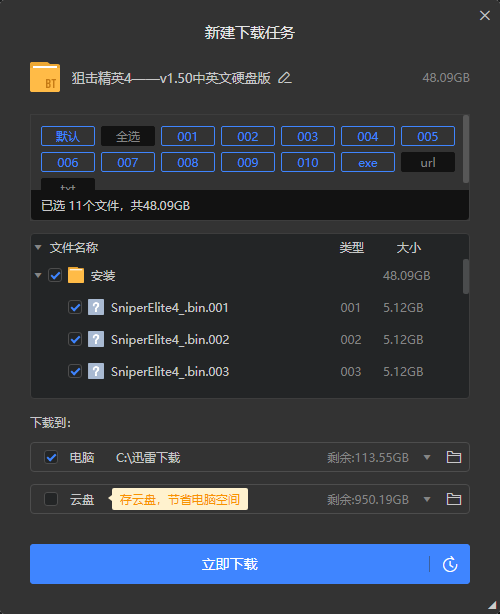Uncheck the 电脑 download destination checkbox
The width and height of the screenshot is (500, 614).
pyautogui.click(x=51, y=457)
